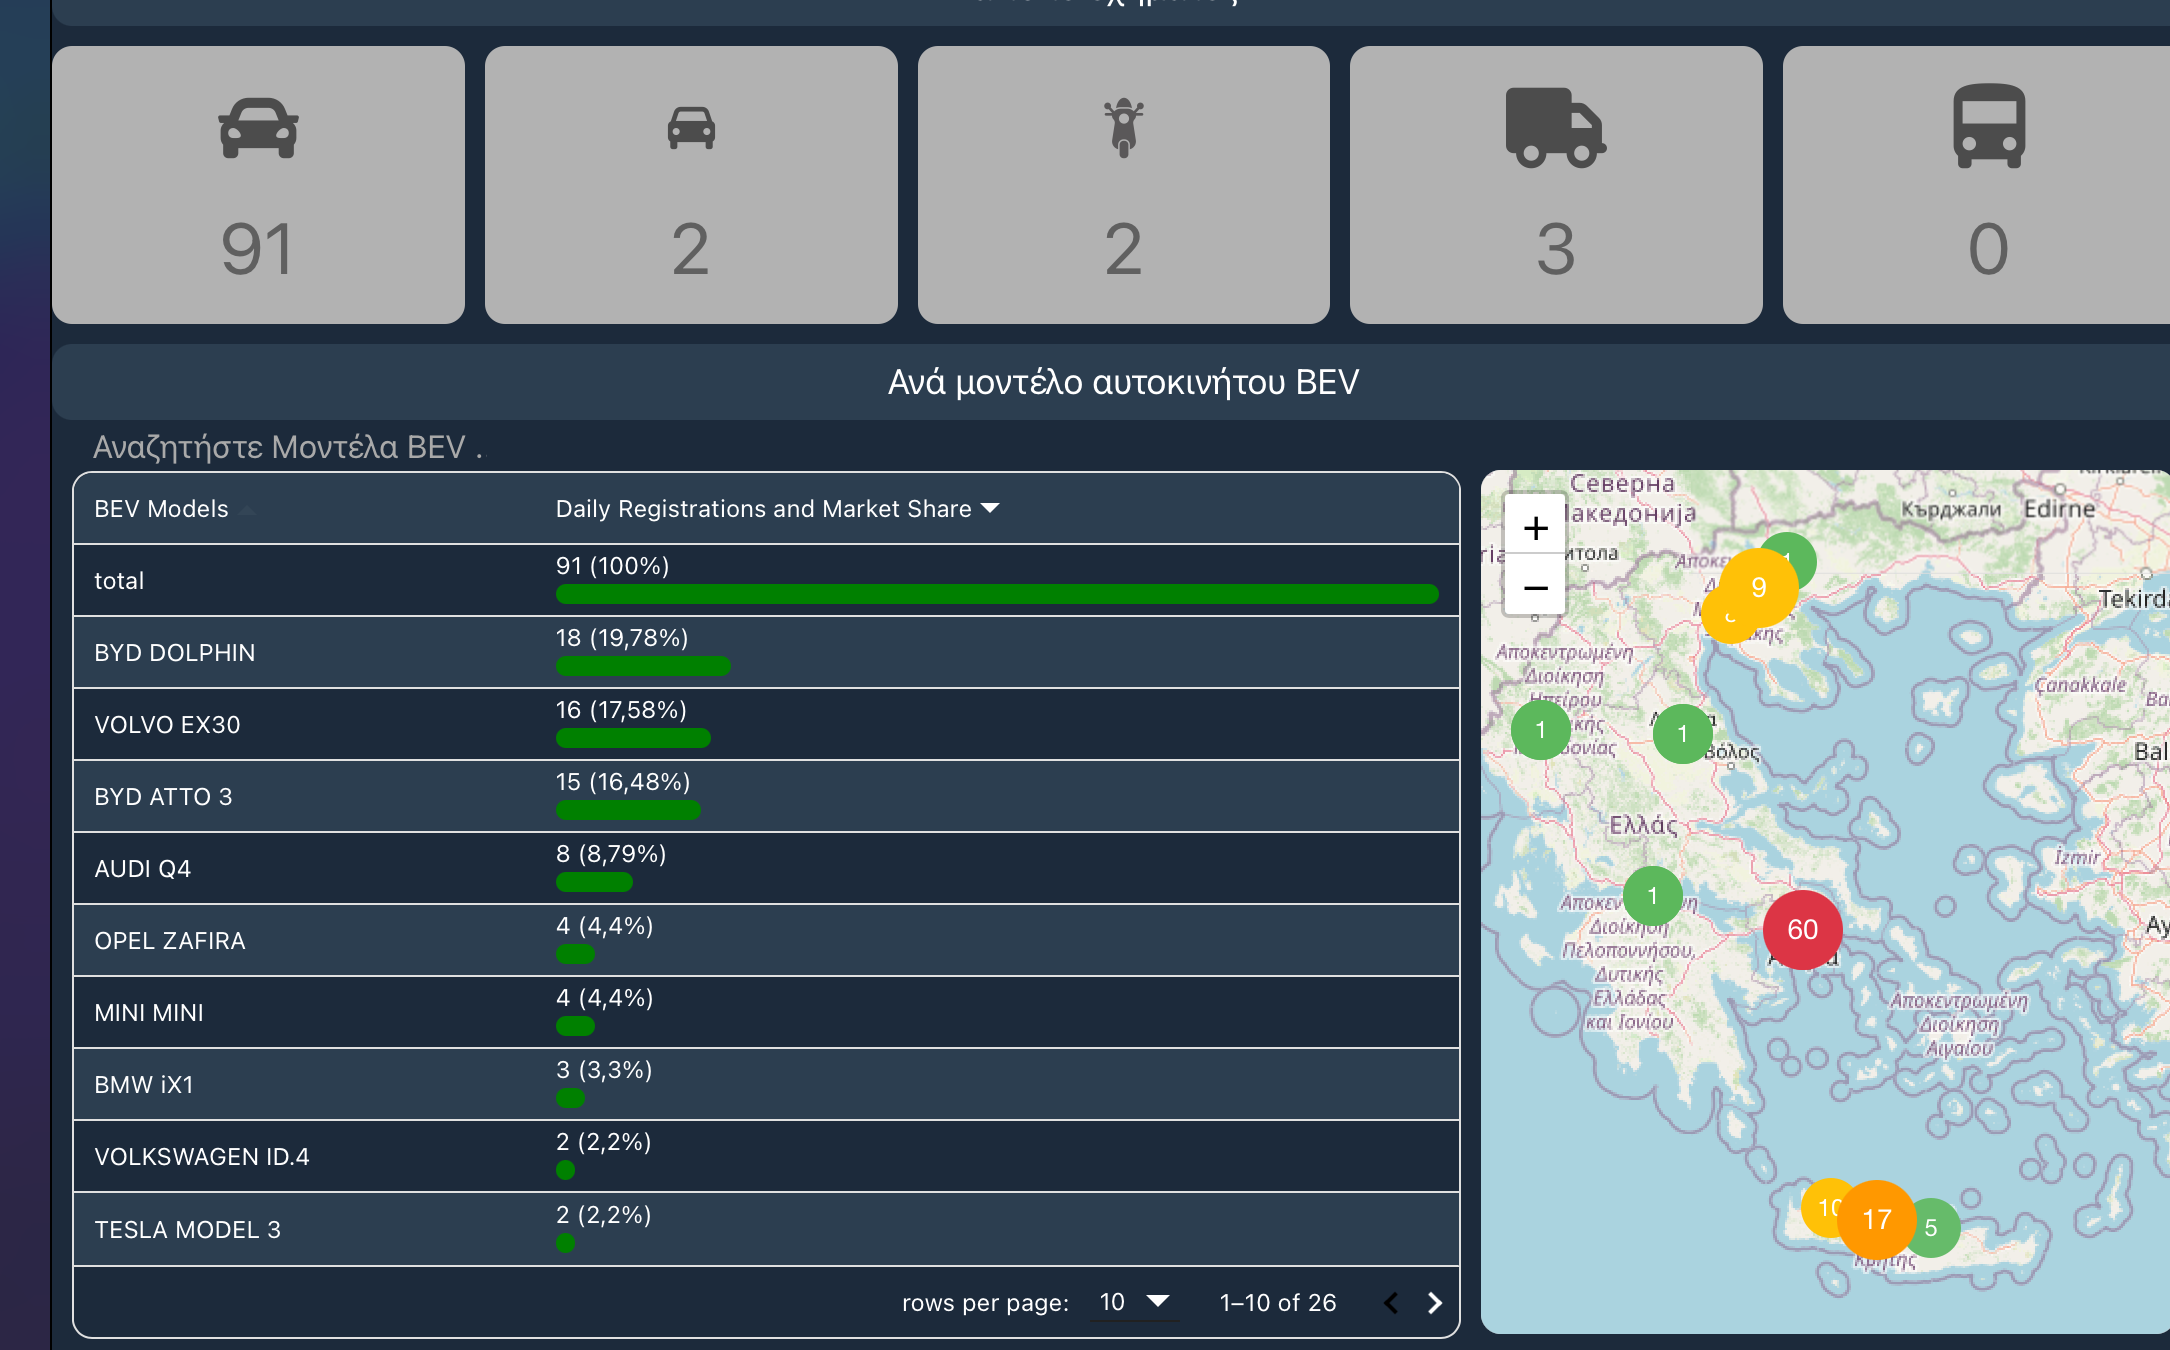
Task: Click the orange map cluster marked 17
Action: pyautogui.click(x=1876, y=1220)
